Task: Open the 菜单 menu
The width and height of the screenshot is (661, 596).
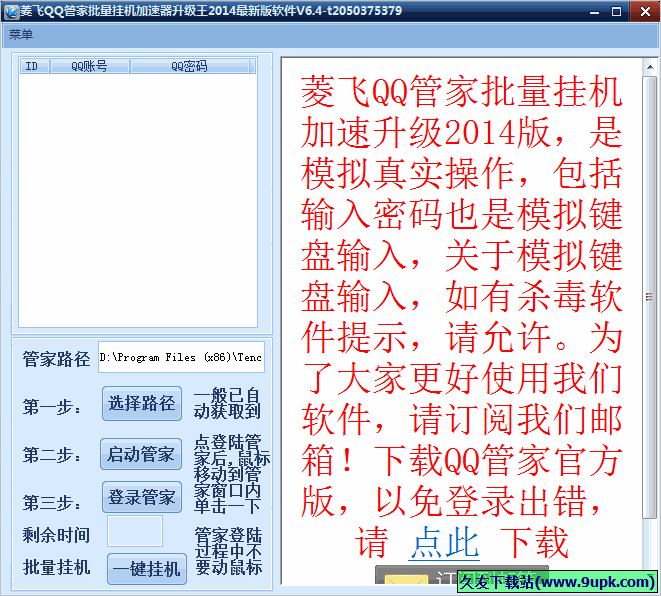Action: [x=21, y=34]
